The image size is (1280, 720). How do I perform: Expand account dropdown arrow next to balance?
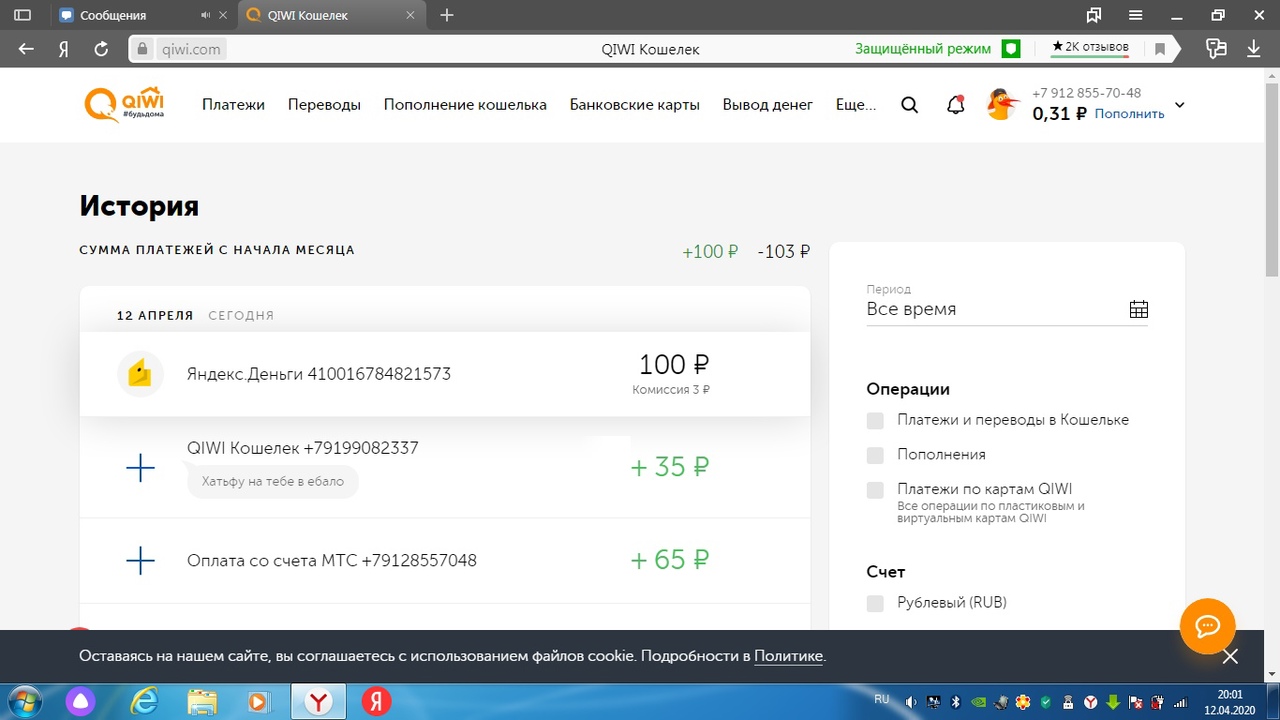pos(1179,105)
